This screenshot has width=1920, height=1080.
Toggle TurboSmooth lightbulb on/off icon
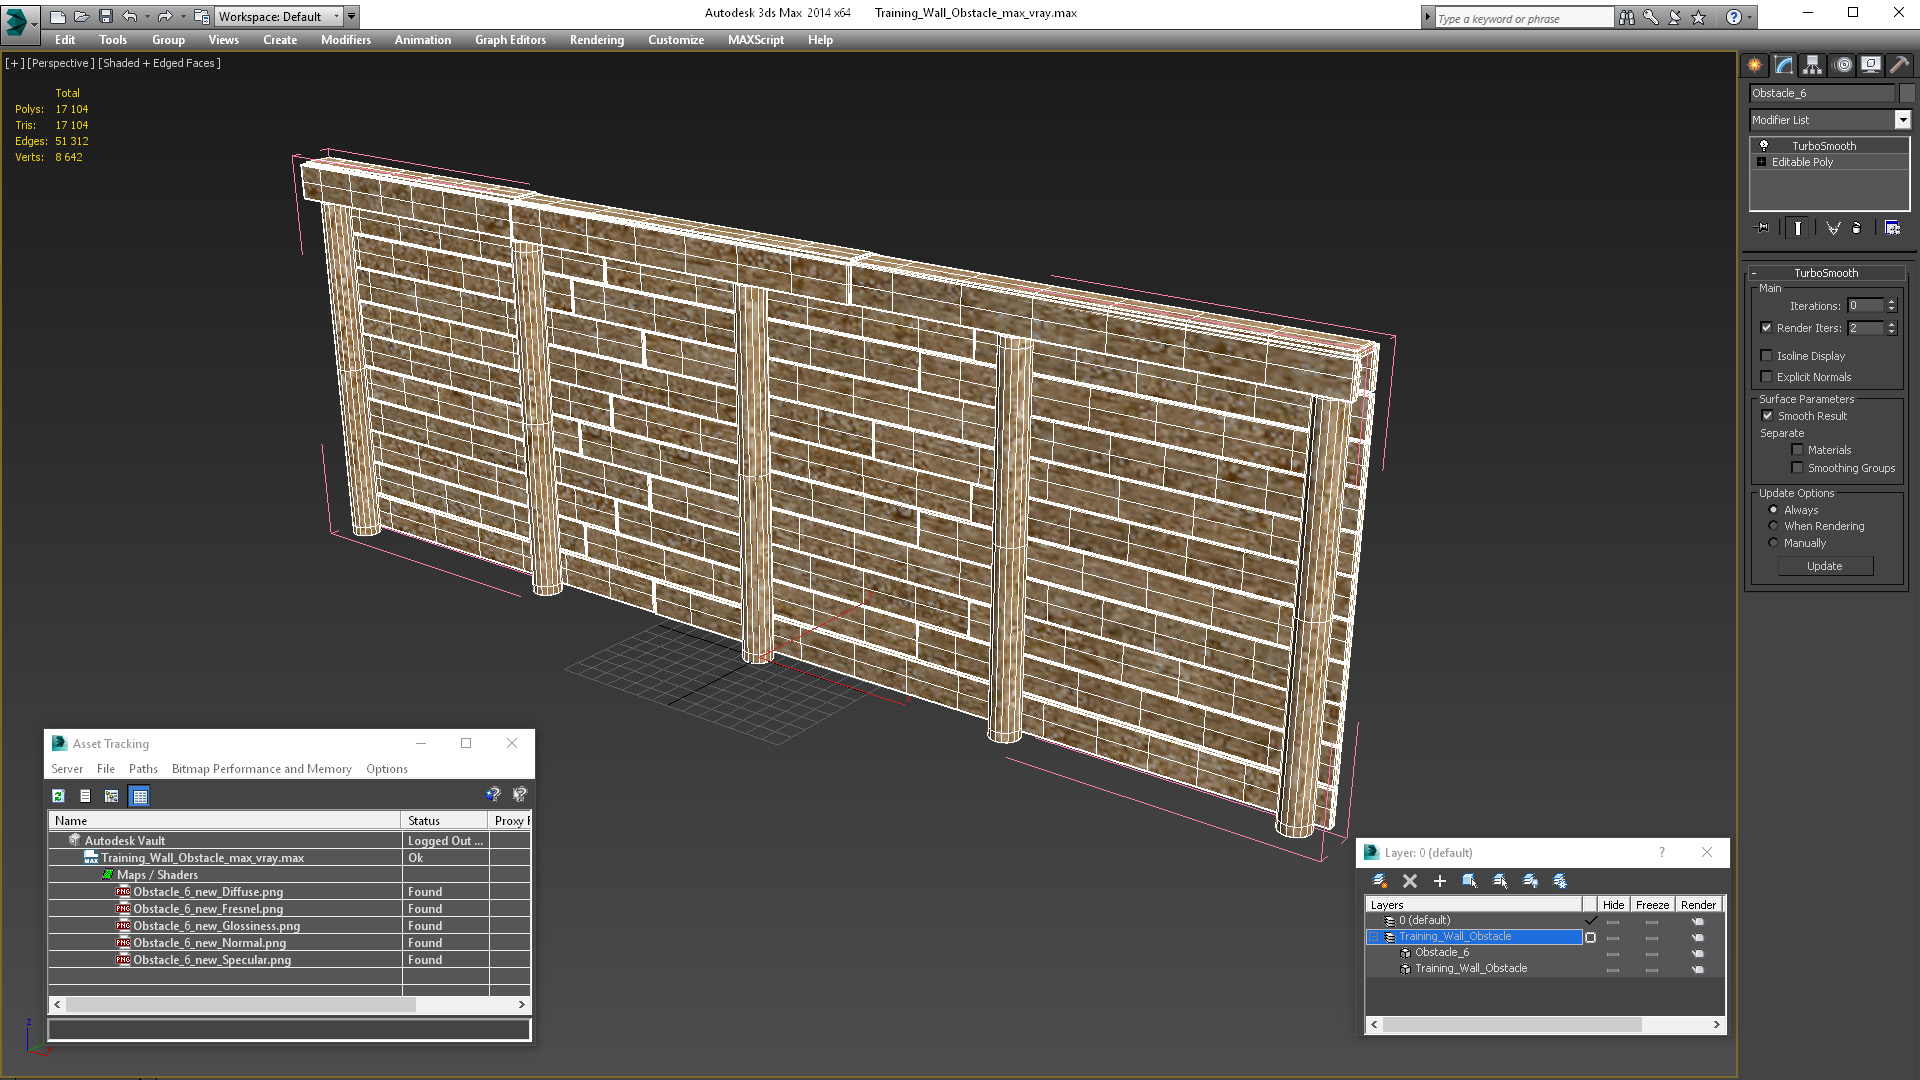(x=1764, y=146)
